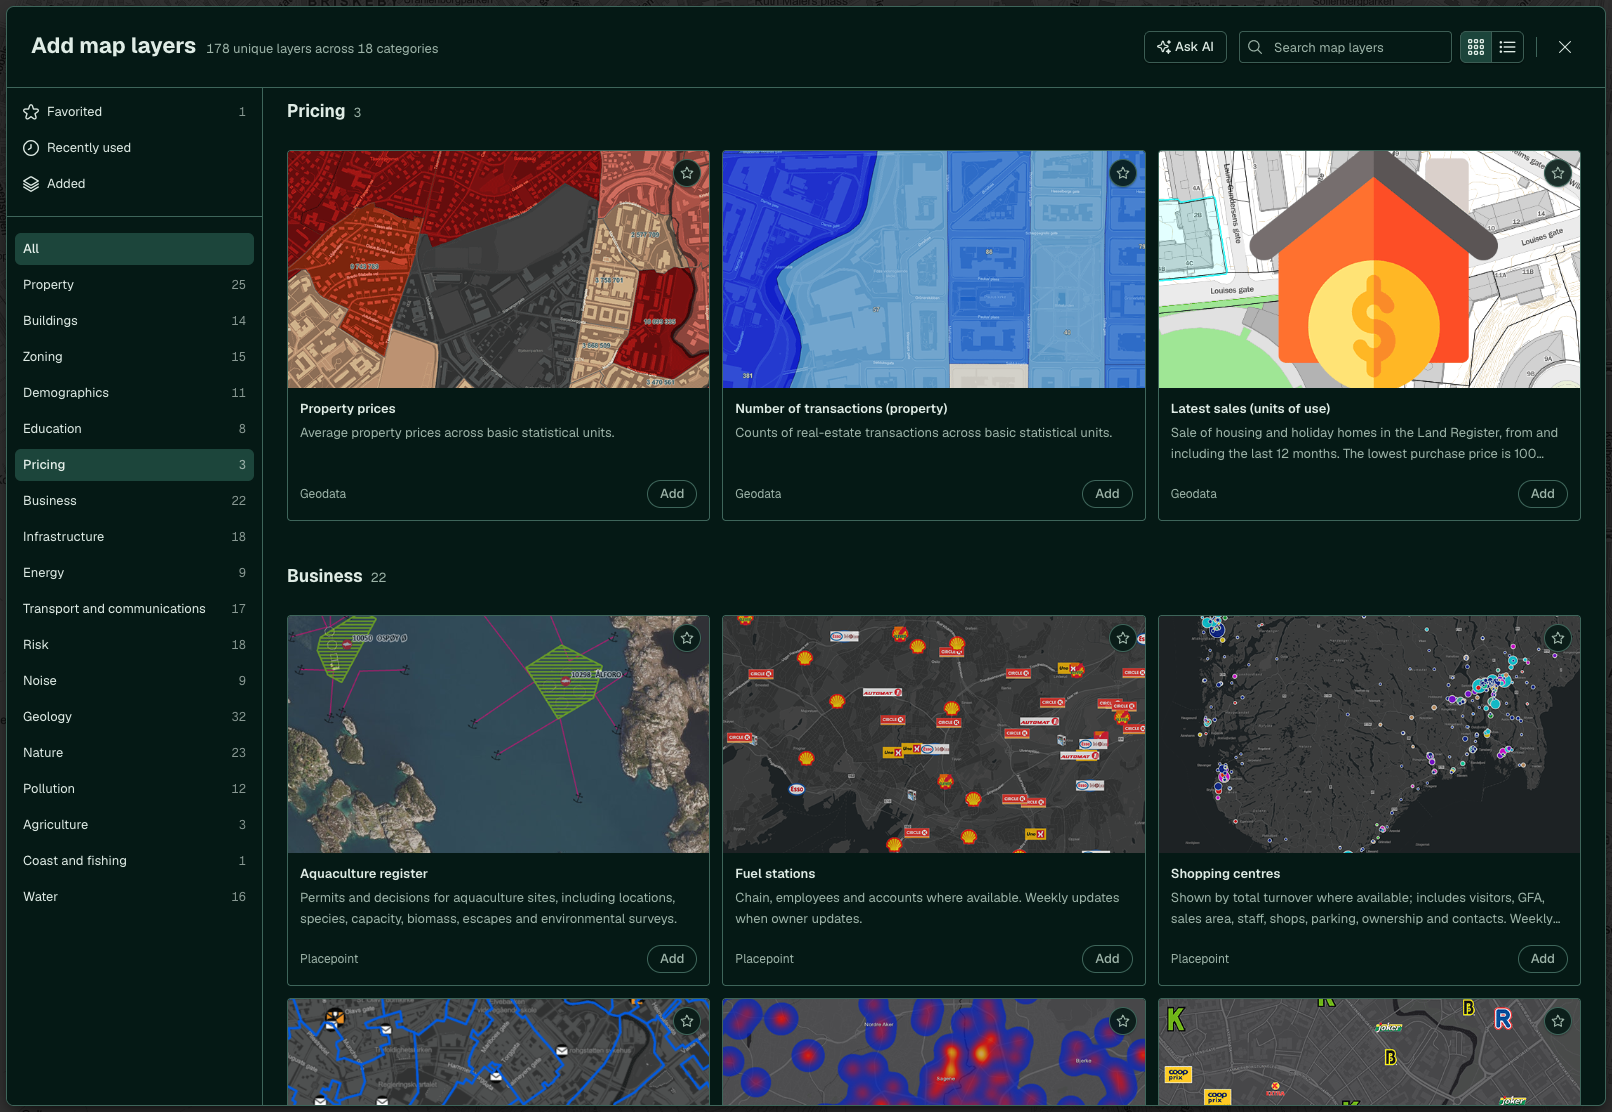
Task: Open the Fuel stations map thumbnail
Action: [x=934, y=735]
